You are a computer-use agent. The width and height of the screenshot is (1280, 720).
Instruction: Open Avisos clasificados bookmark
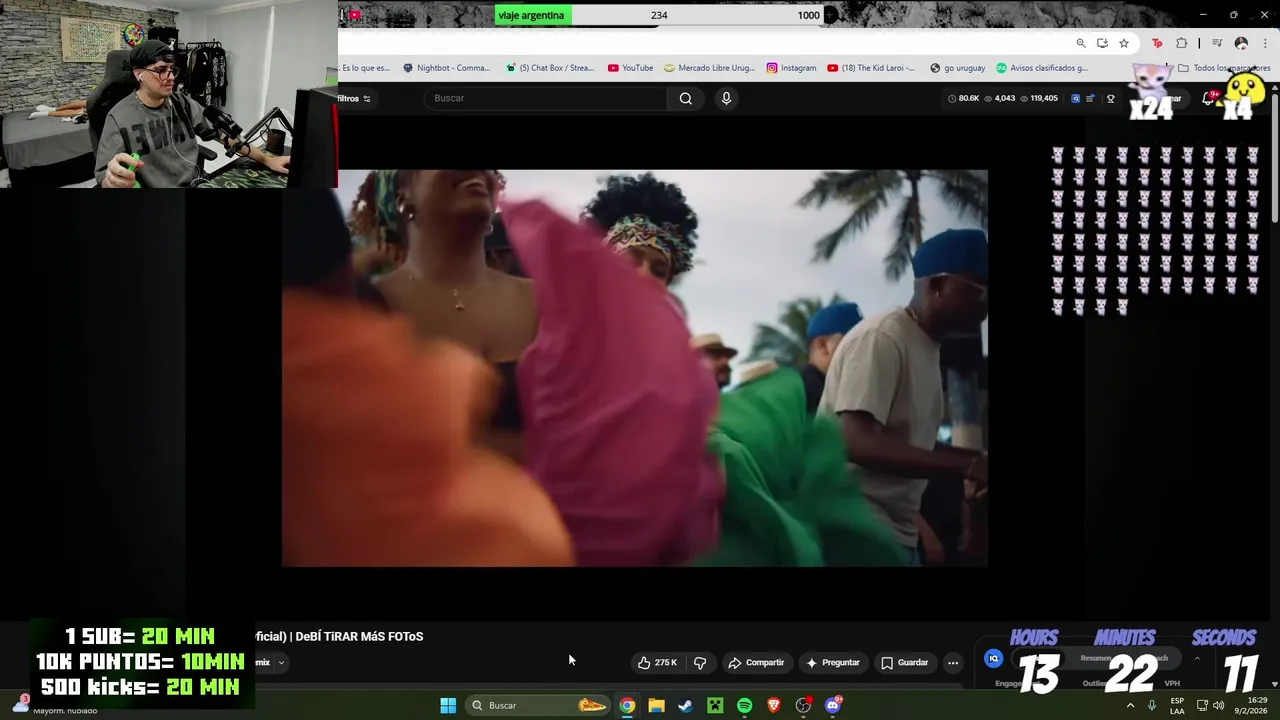(1042, 68)
